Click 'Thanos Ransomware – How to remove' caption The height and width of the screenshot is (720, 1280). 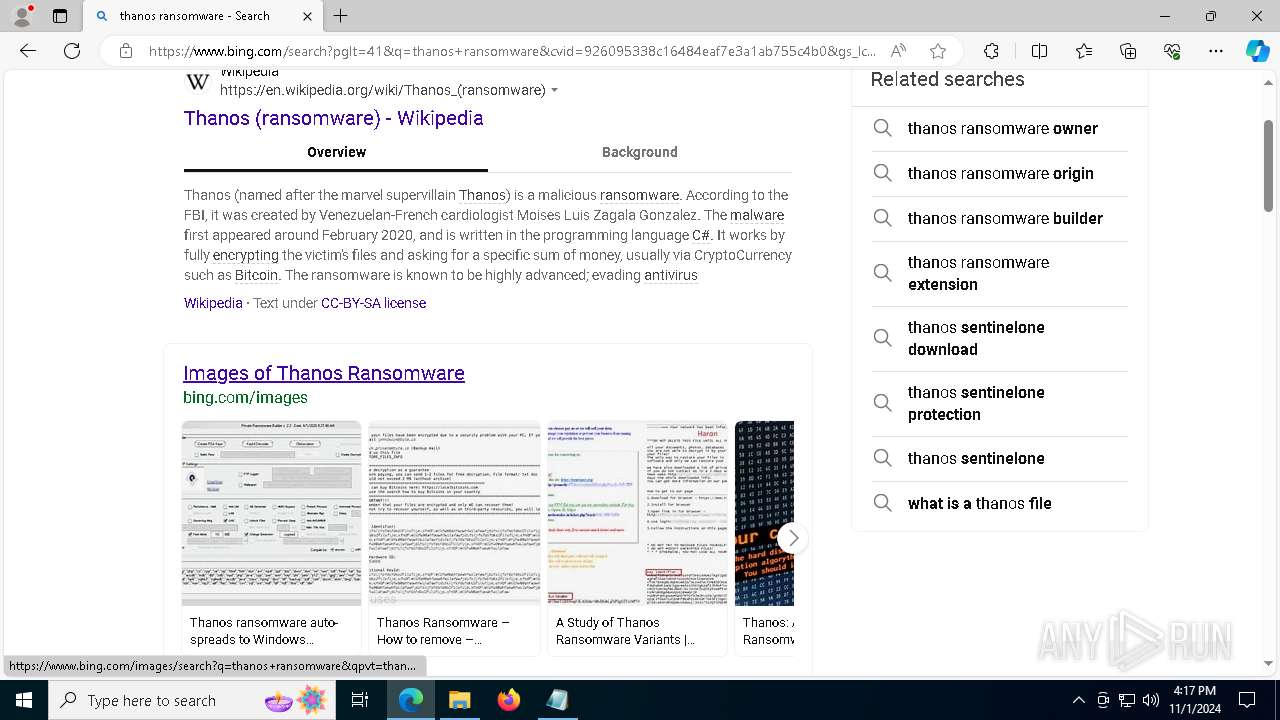[x=443, y=631]
